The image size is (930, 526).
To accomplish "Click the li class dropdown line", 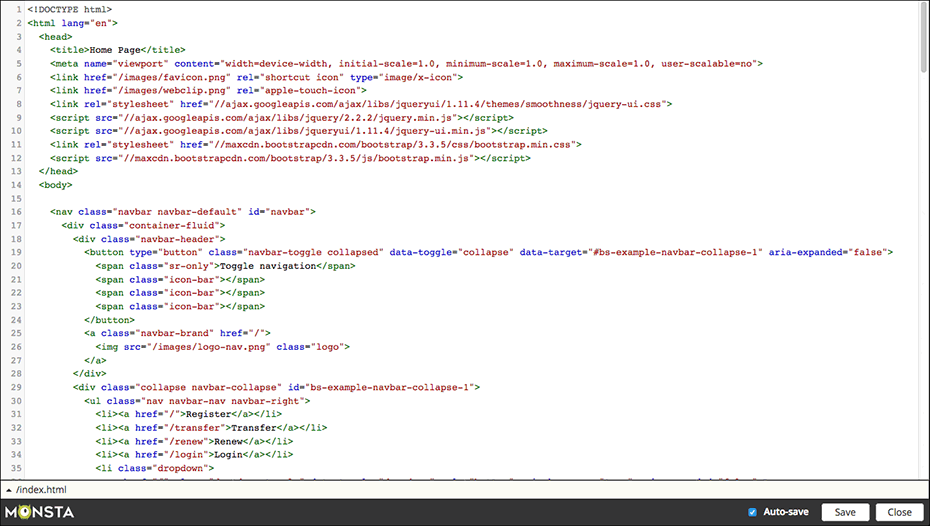I will [154, 468].
